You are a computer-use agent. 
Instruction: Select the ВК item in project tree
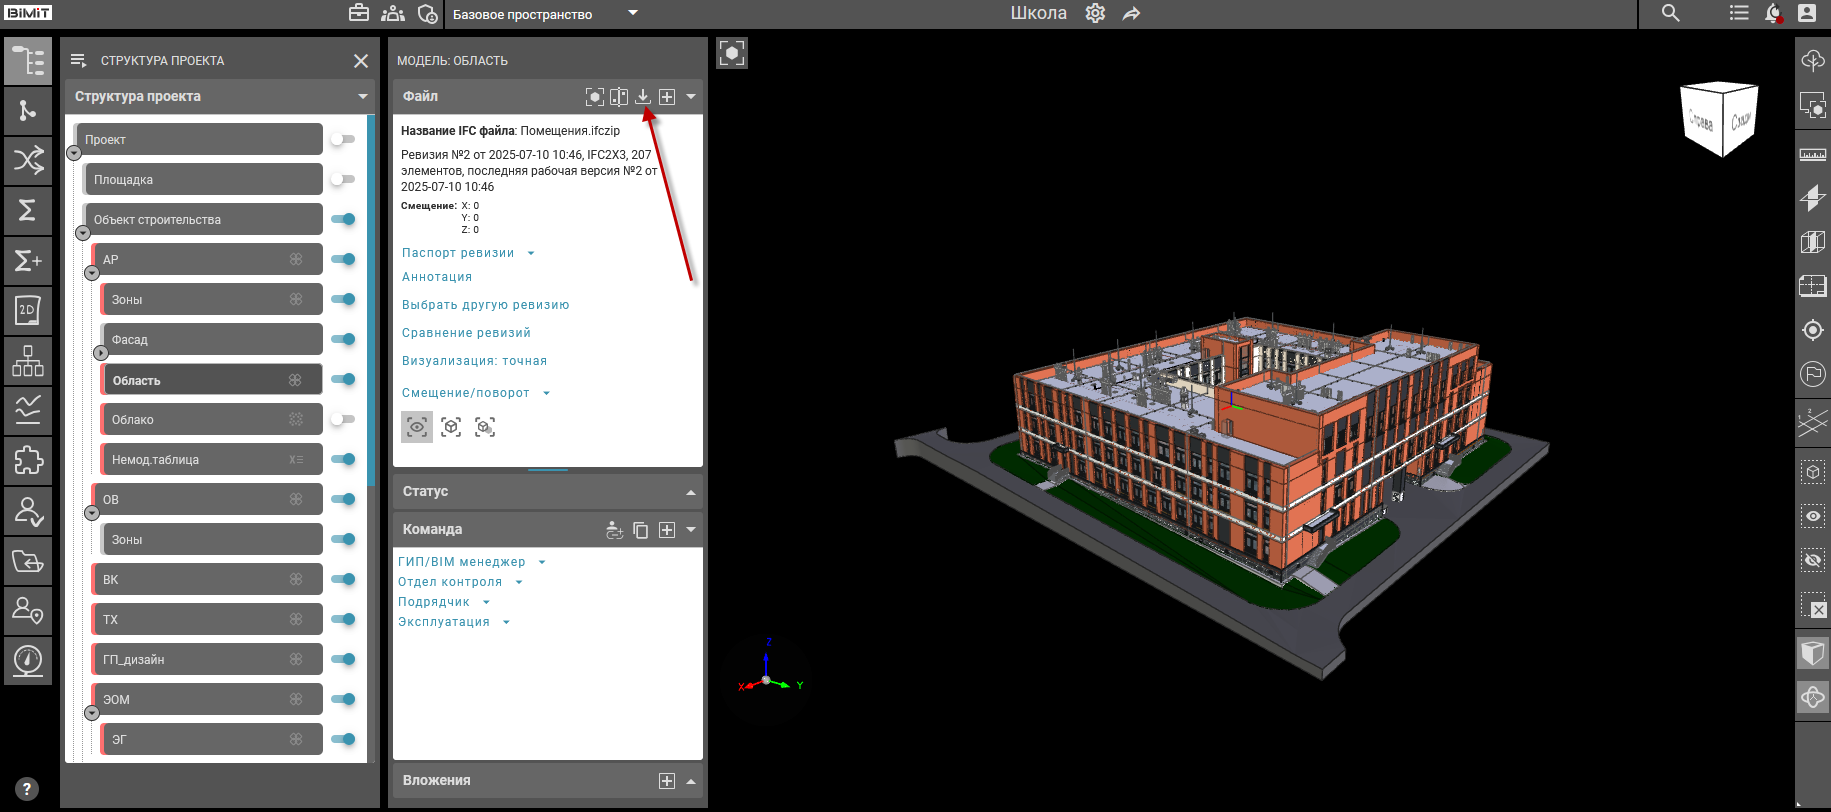pos(200,579)
